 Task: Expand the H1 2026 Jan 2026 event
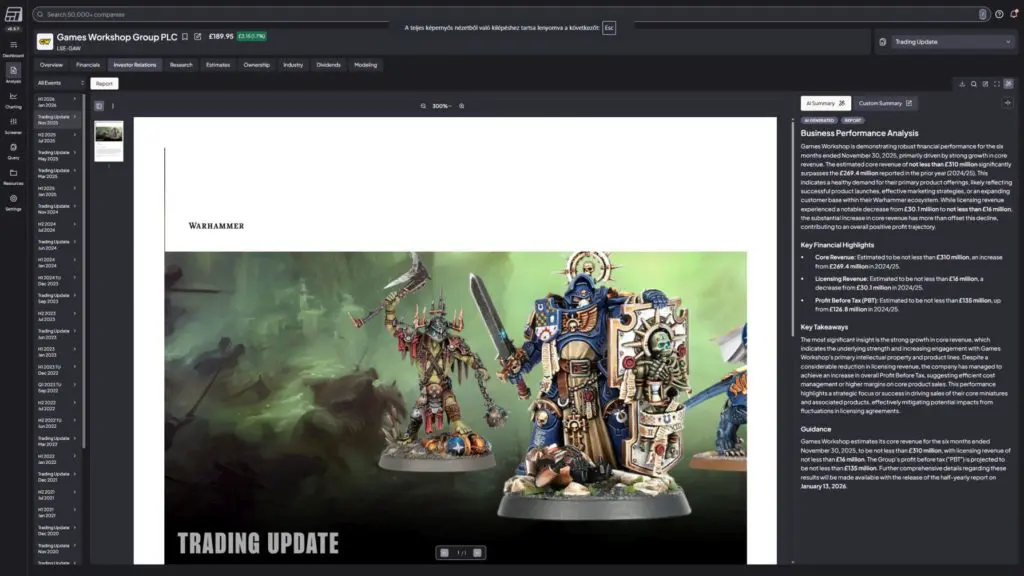57,102
